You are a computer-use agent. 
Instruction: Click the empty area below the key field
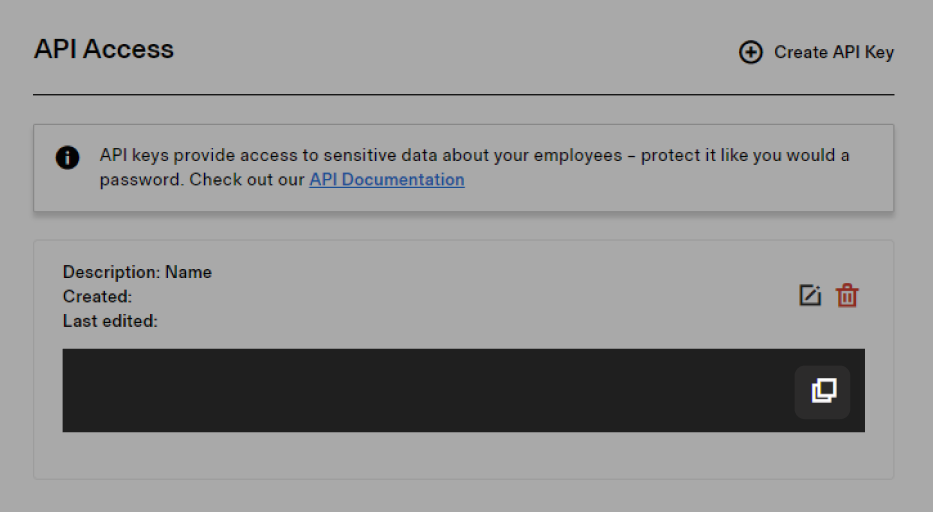(463, 455)
